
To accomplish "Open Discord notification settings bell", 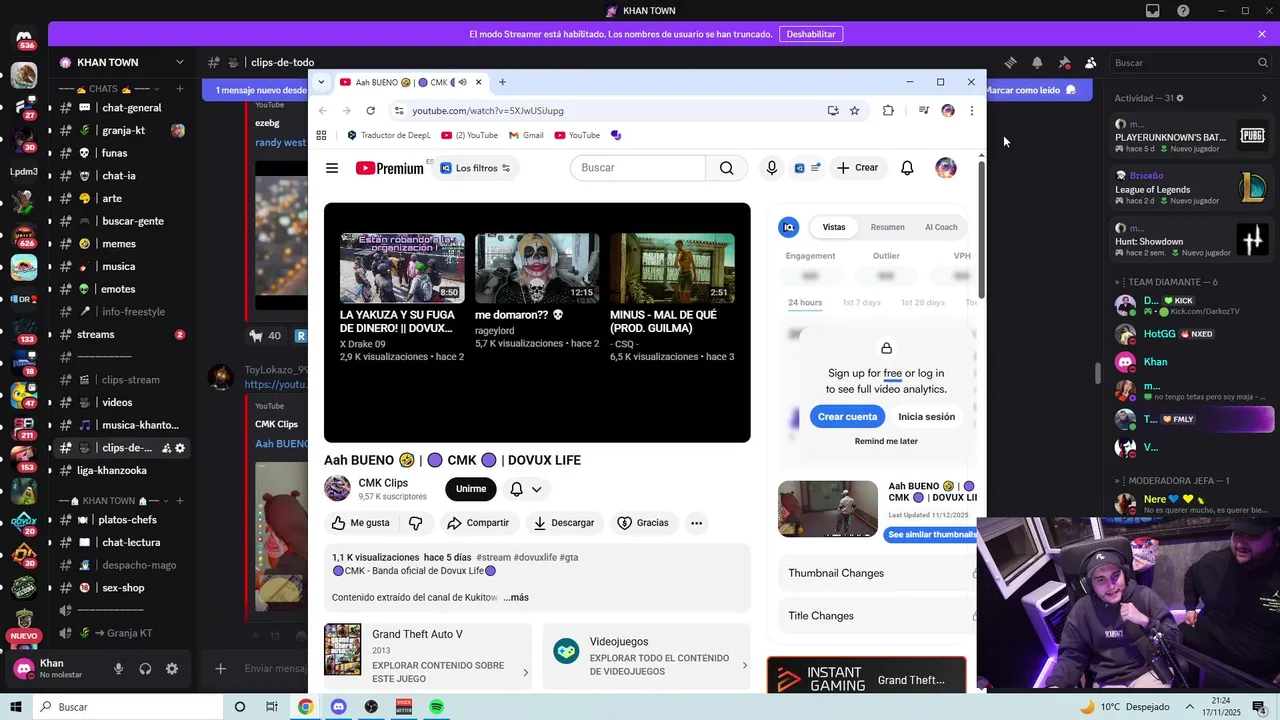I will [x=1037, y=62].
